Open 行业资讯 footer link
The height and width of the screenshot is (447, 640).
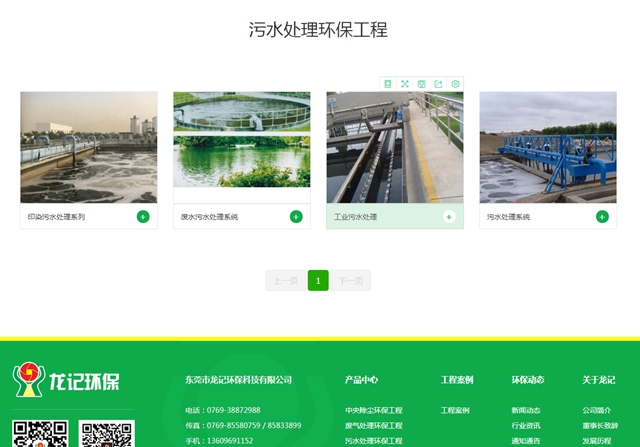[526, 425]
